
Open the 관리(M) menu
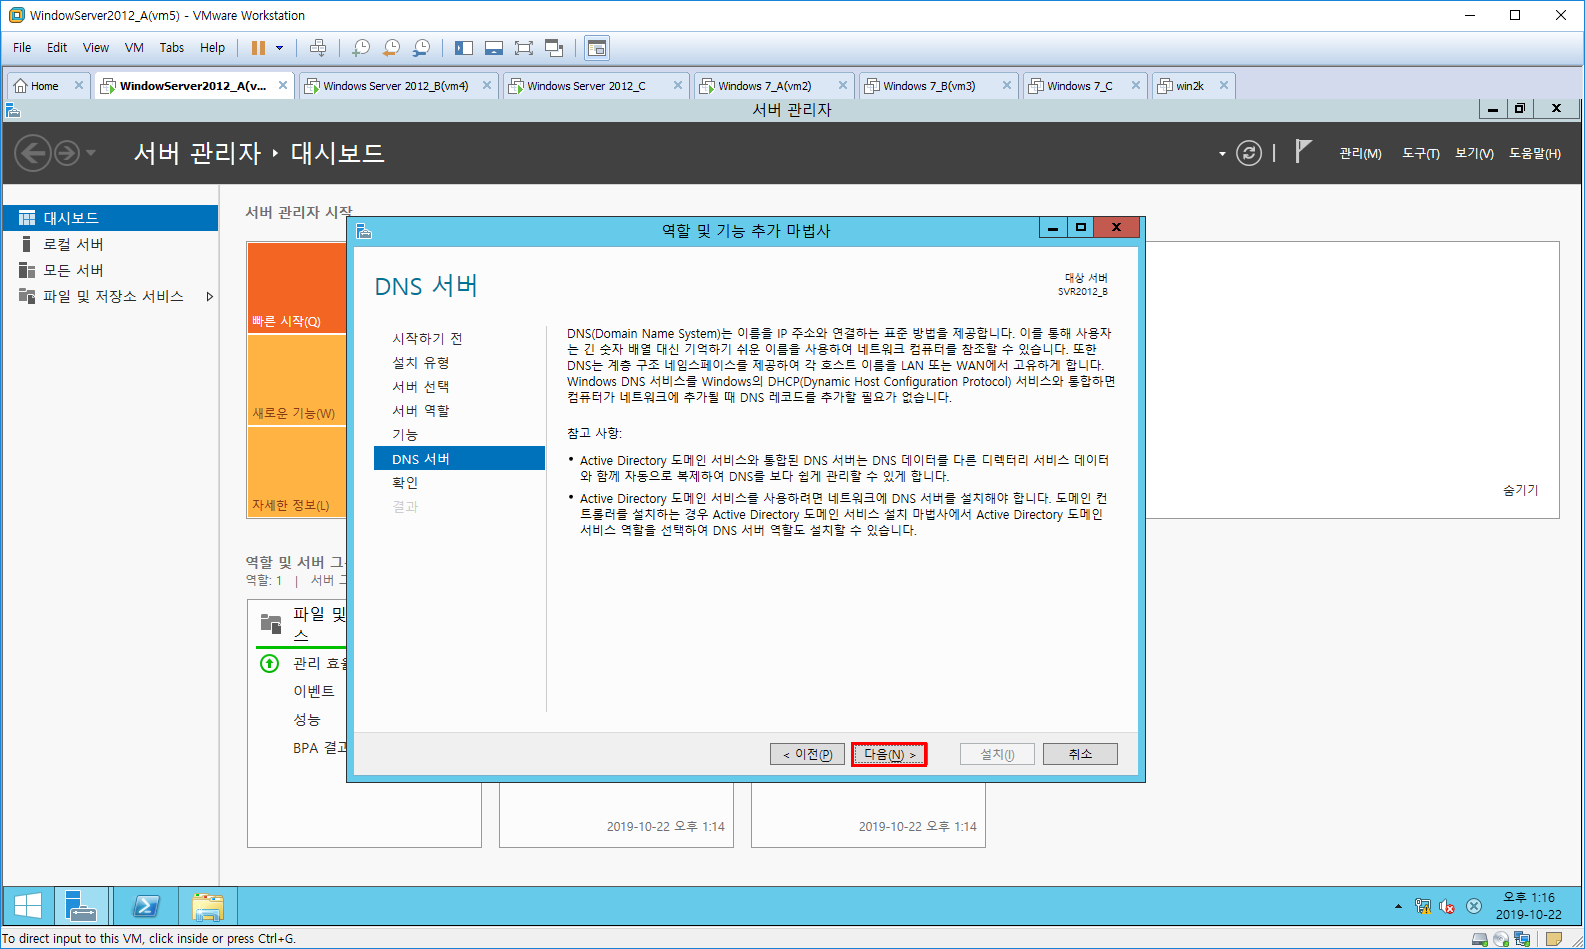click(x=1360, y=153)
